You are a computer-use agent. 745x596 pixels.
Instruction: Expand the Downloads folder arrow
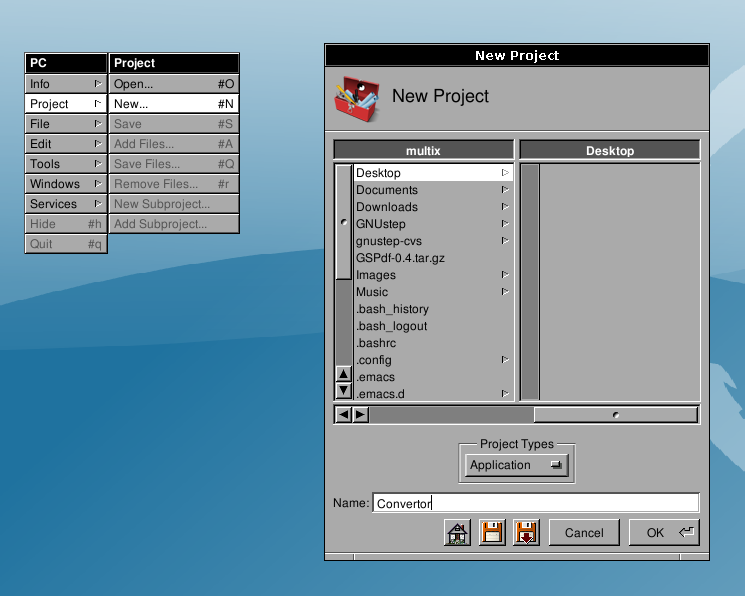[x=505, y=207]
